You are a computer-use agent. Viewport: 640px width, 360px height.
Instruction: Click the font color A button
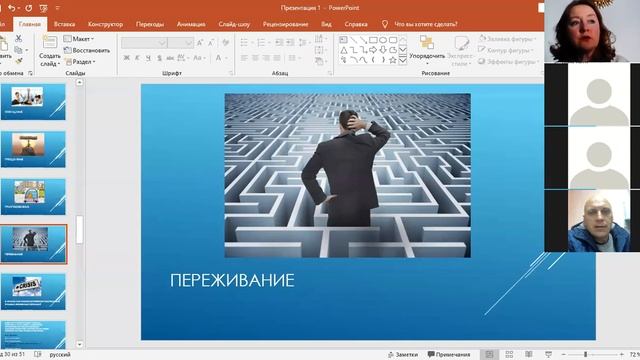pyautogui.click(x=218, y=58)
